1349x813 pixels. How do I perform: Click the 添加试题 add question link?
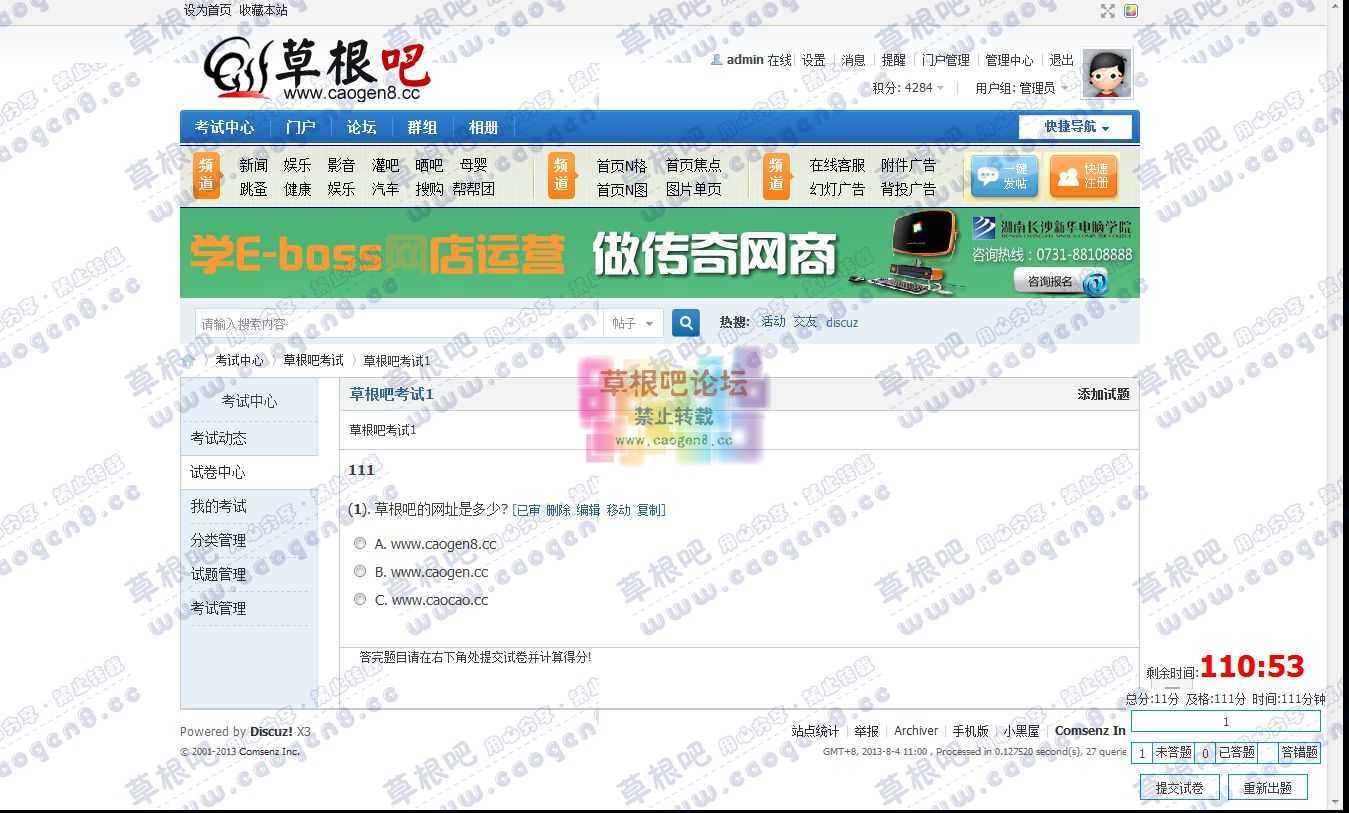(x=1103, y=394)
